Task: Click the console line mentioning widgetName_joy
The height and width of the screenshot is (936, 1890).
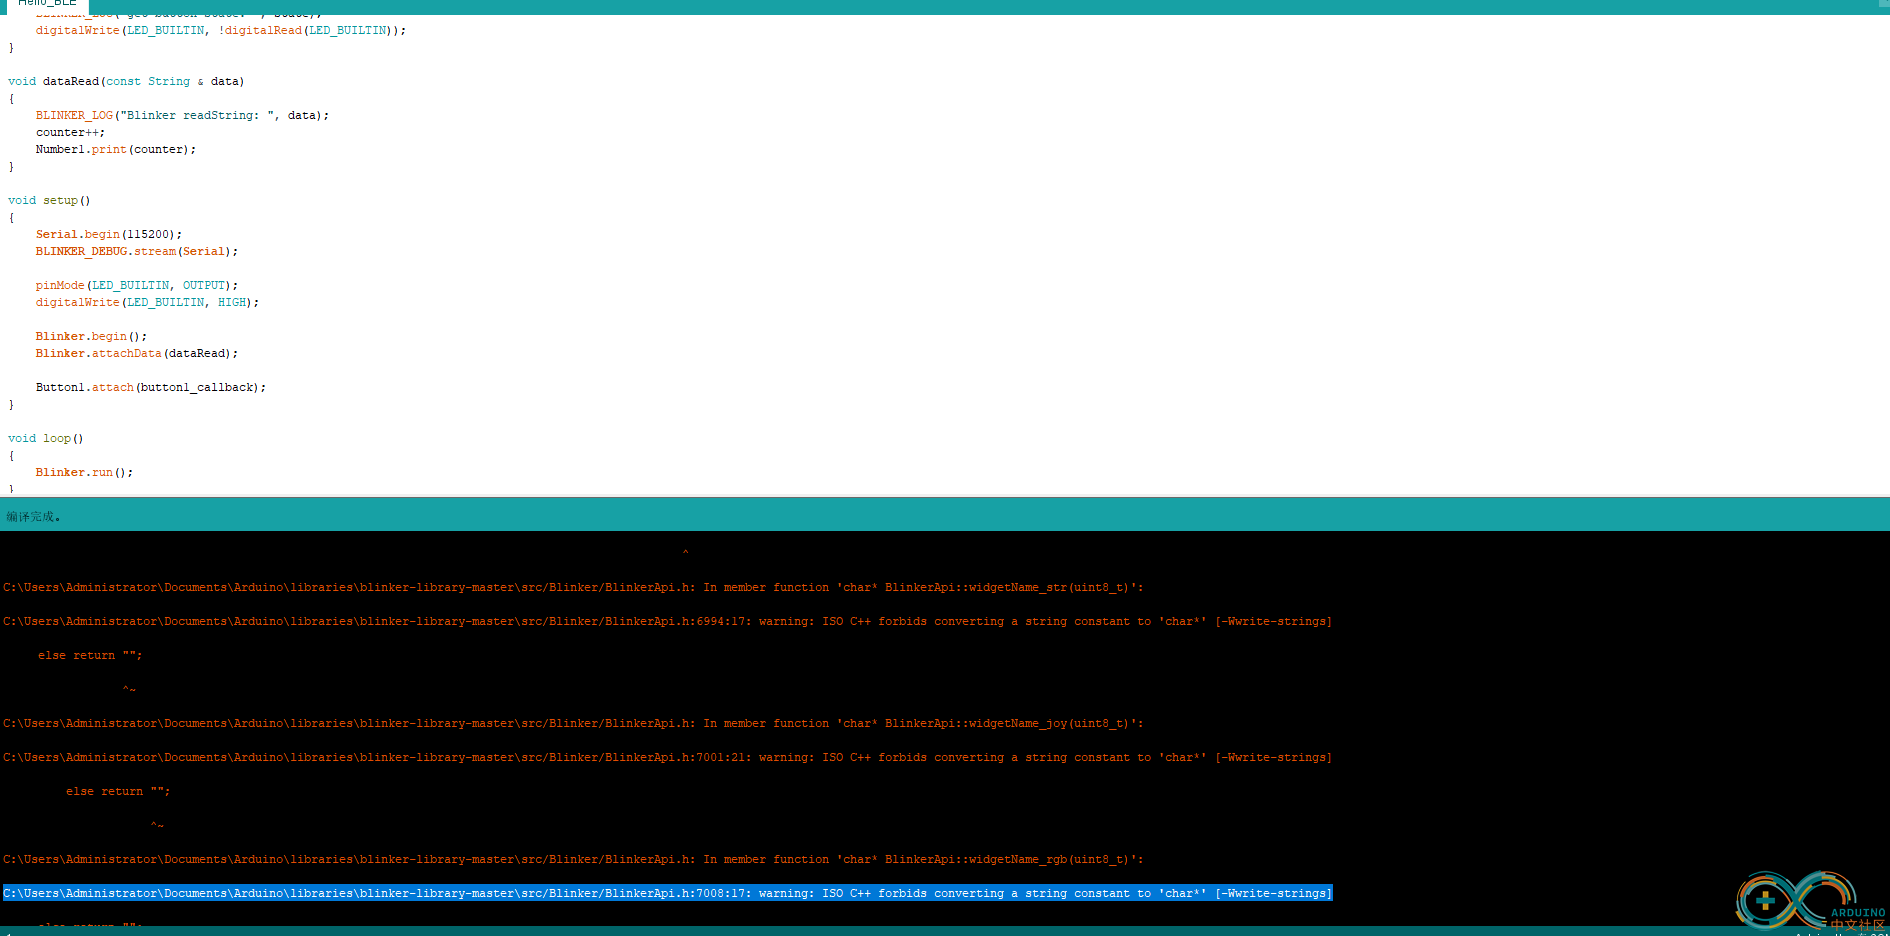Action: coord(573,724)
